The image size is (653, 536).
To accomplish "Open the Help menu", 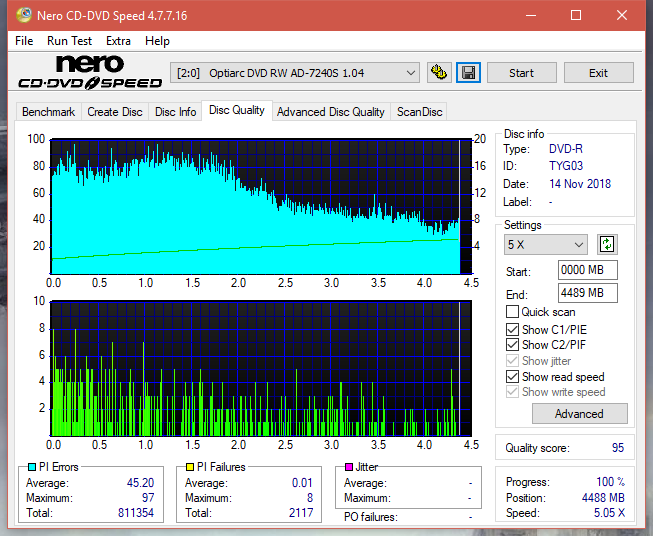I will coord(157,41).
